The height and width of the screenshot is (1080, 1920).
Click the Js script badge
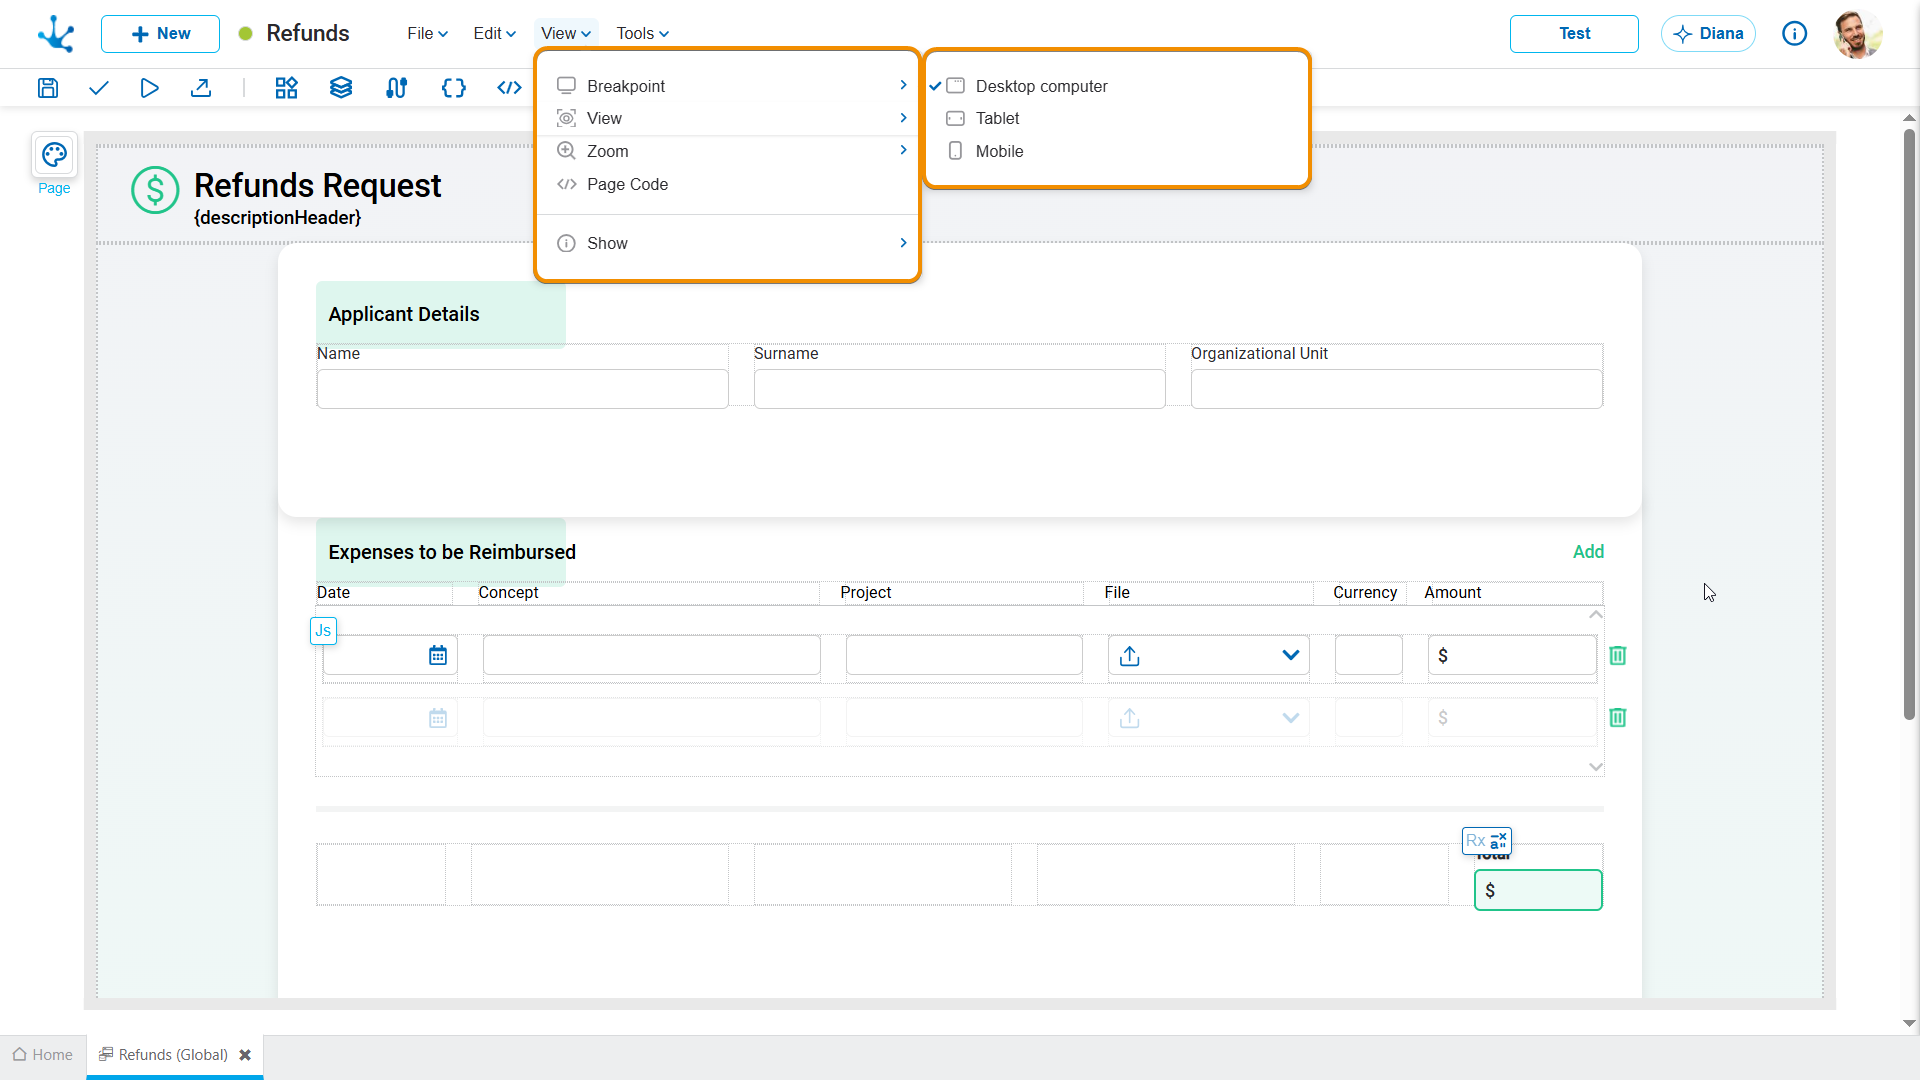coord(323,631)
